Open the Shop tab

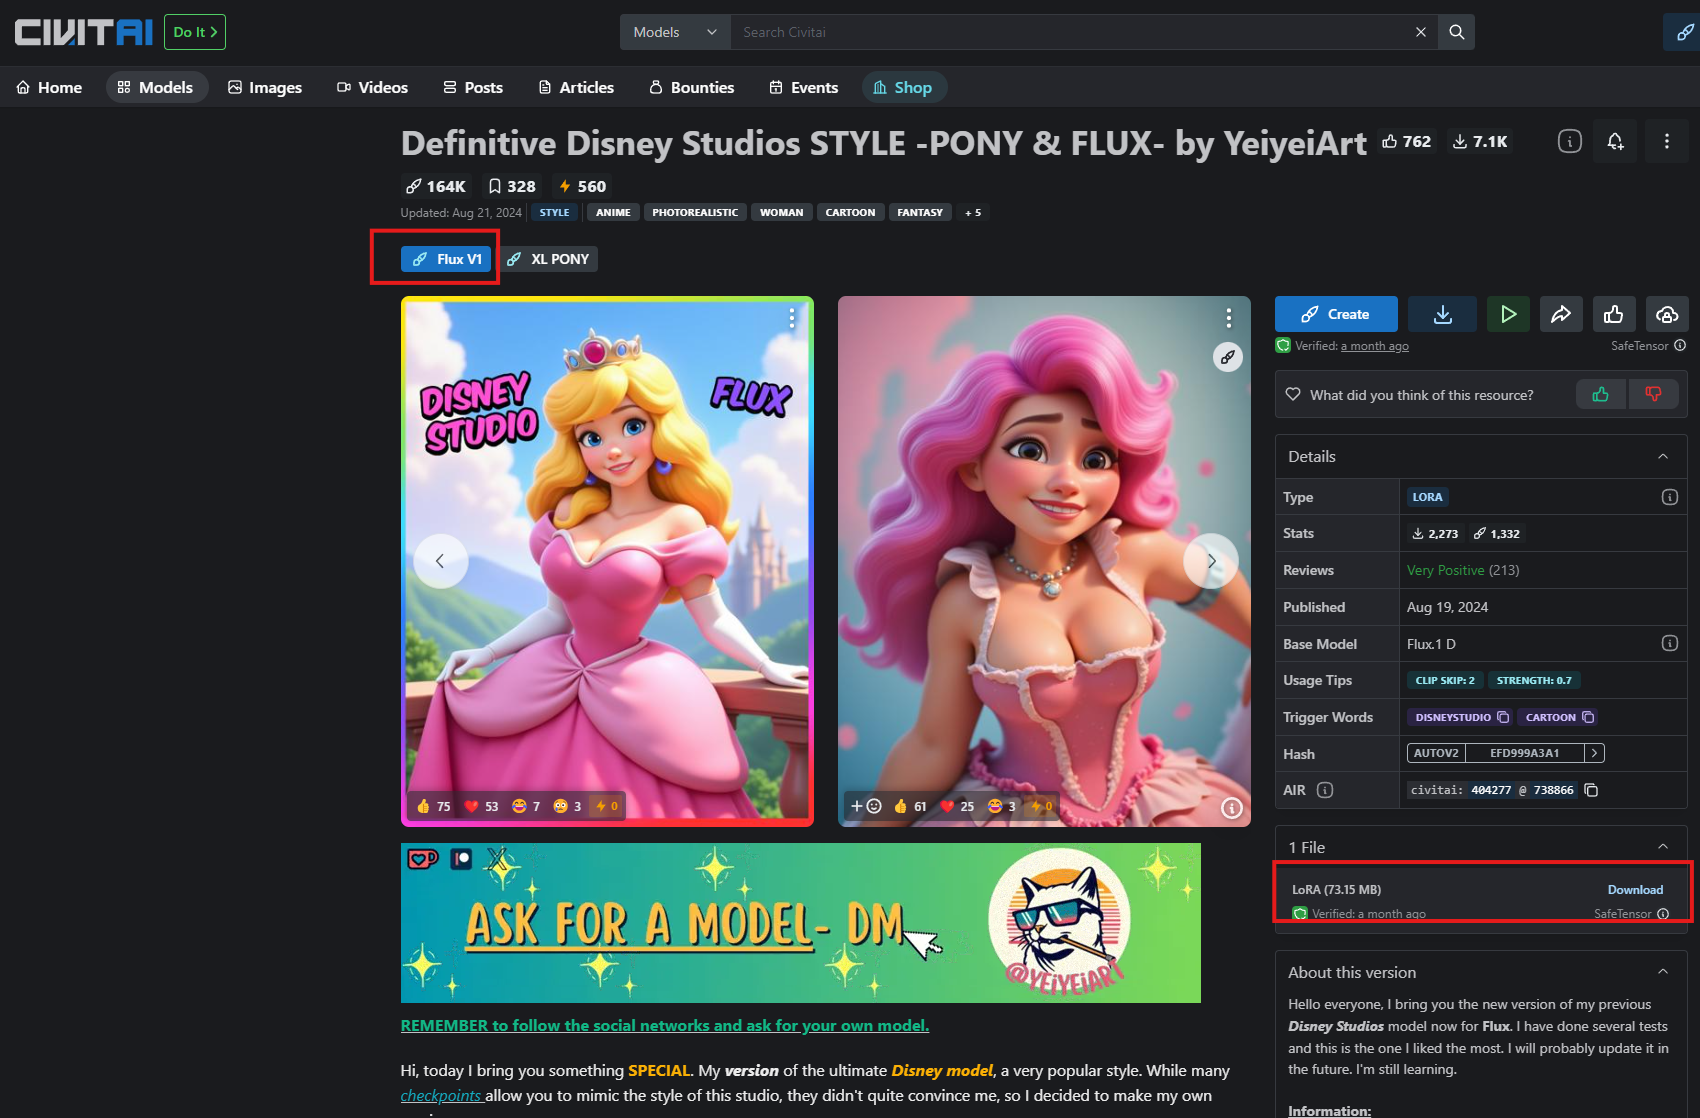point(903,87)
